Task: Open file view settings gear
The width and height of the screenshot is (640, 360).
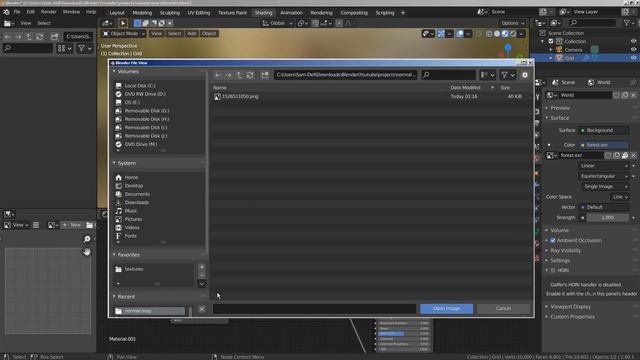Action: [x=525, y=75]
